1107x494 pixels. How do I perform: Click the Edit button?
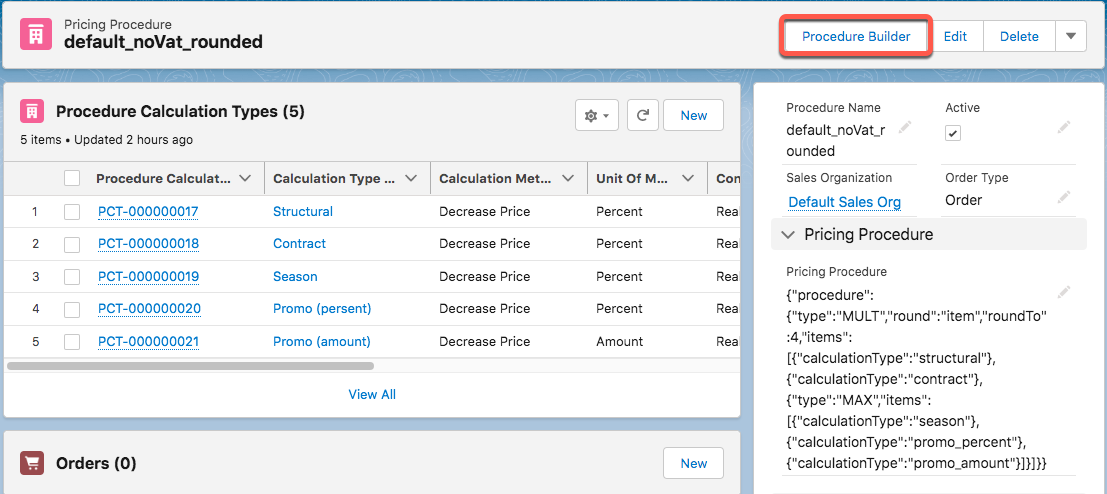pyautogui.click(x=955, y=36)
